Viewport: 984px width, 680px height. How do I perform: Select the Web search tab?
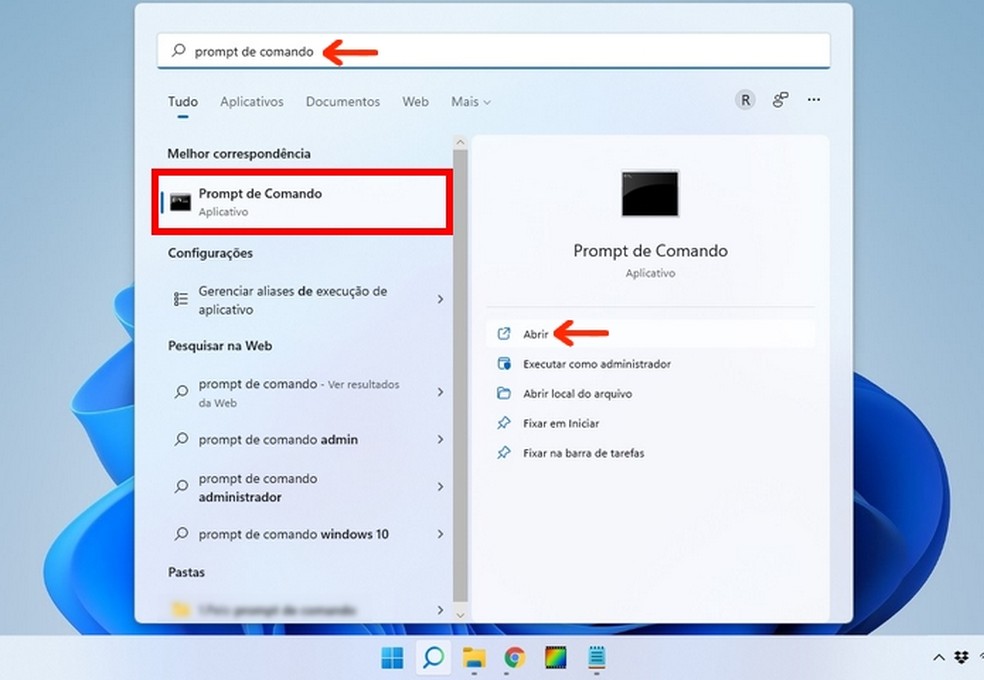pyautogui.click(x=415, y=101)
